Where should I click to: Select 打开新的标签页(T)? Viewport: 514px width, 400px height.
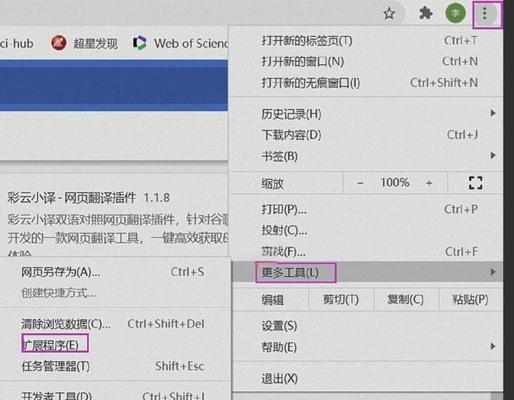click(366, 41)
